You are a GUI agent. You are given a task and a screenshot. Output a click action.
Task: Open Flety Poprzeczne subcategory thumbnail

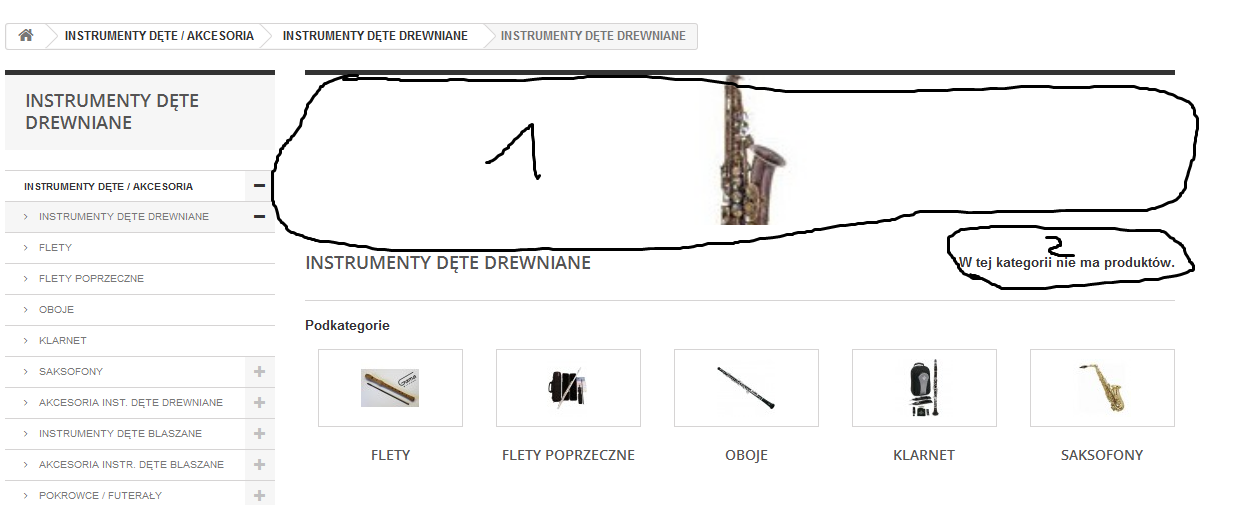tap(568, 388)
